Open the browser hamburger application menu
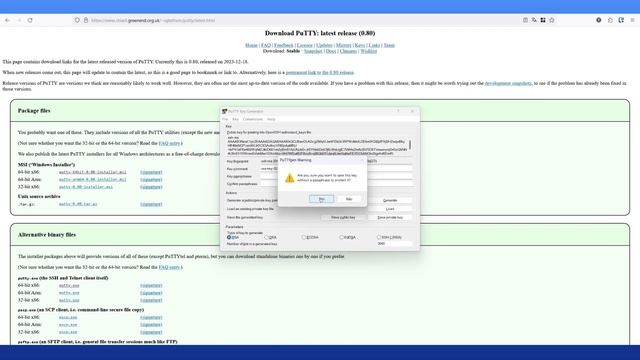 pos(632,20)
